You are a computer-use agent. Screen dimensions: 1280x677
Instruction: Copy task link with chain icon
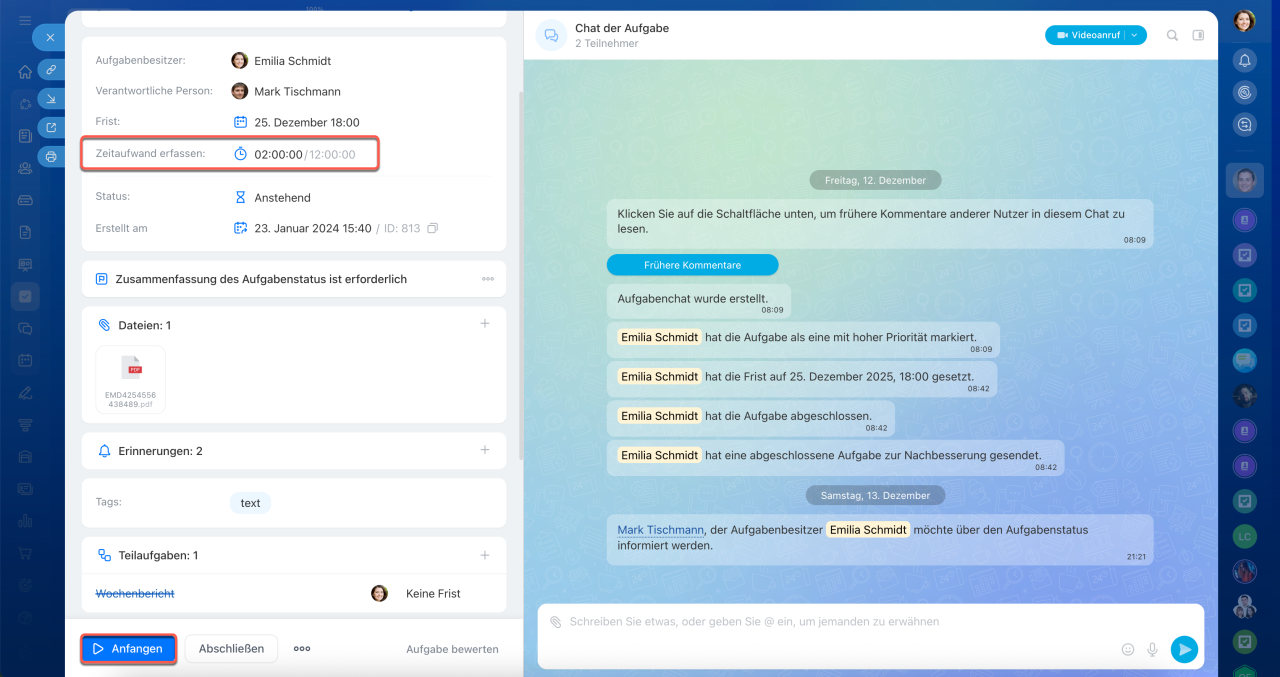51,70
